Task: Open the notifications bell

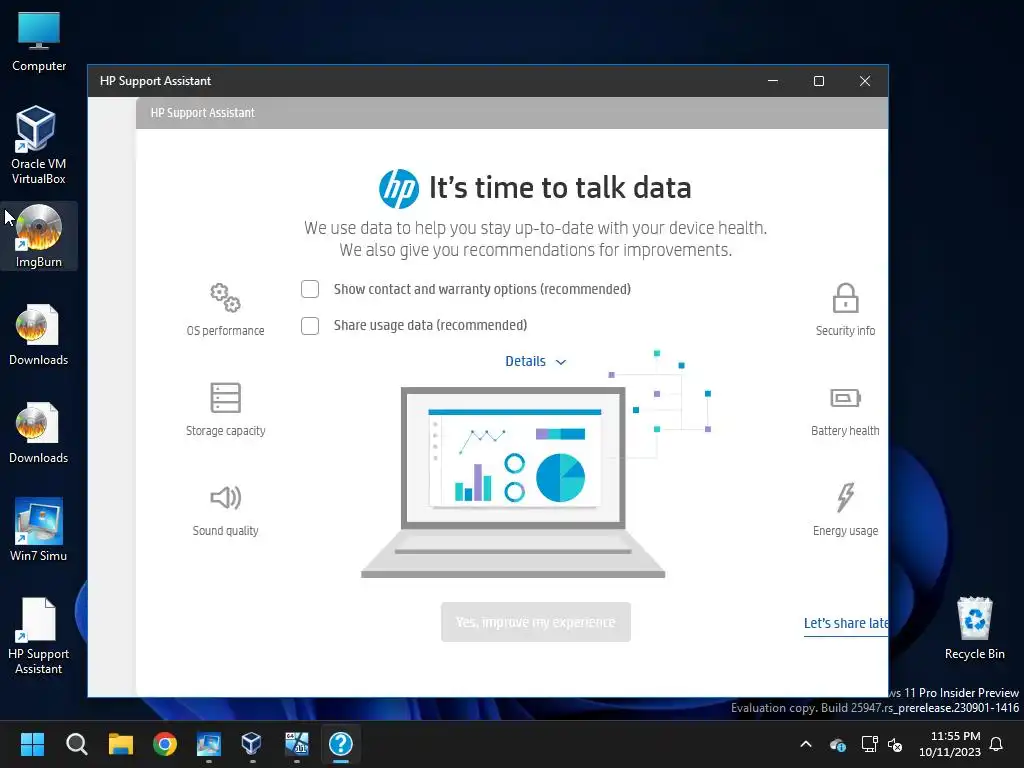Action: coord(997,744)
